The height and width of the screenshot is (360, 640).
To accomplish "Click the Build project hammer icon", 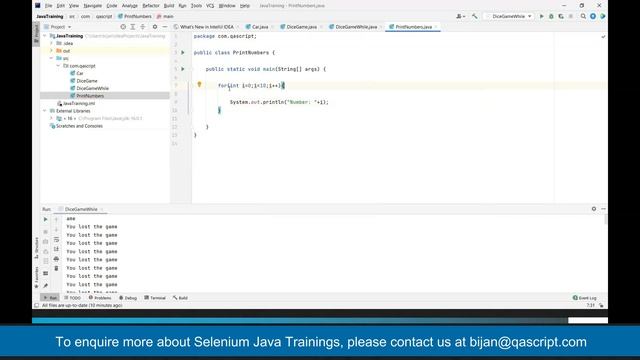I will pyautogui.click(x=474, y=16).
